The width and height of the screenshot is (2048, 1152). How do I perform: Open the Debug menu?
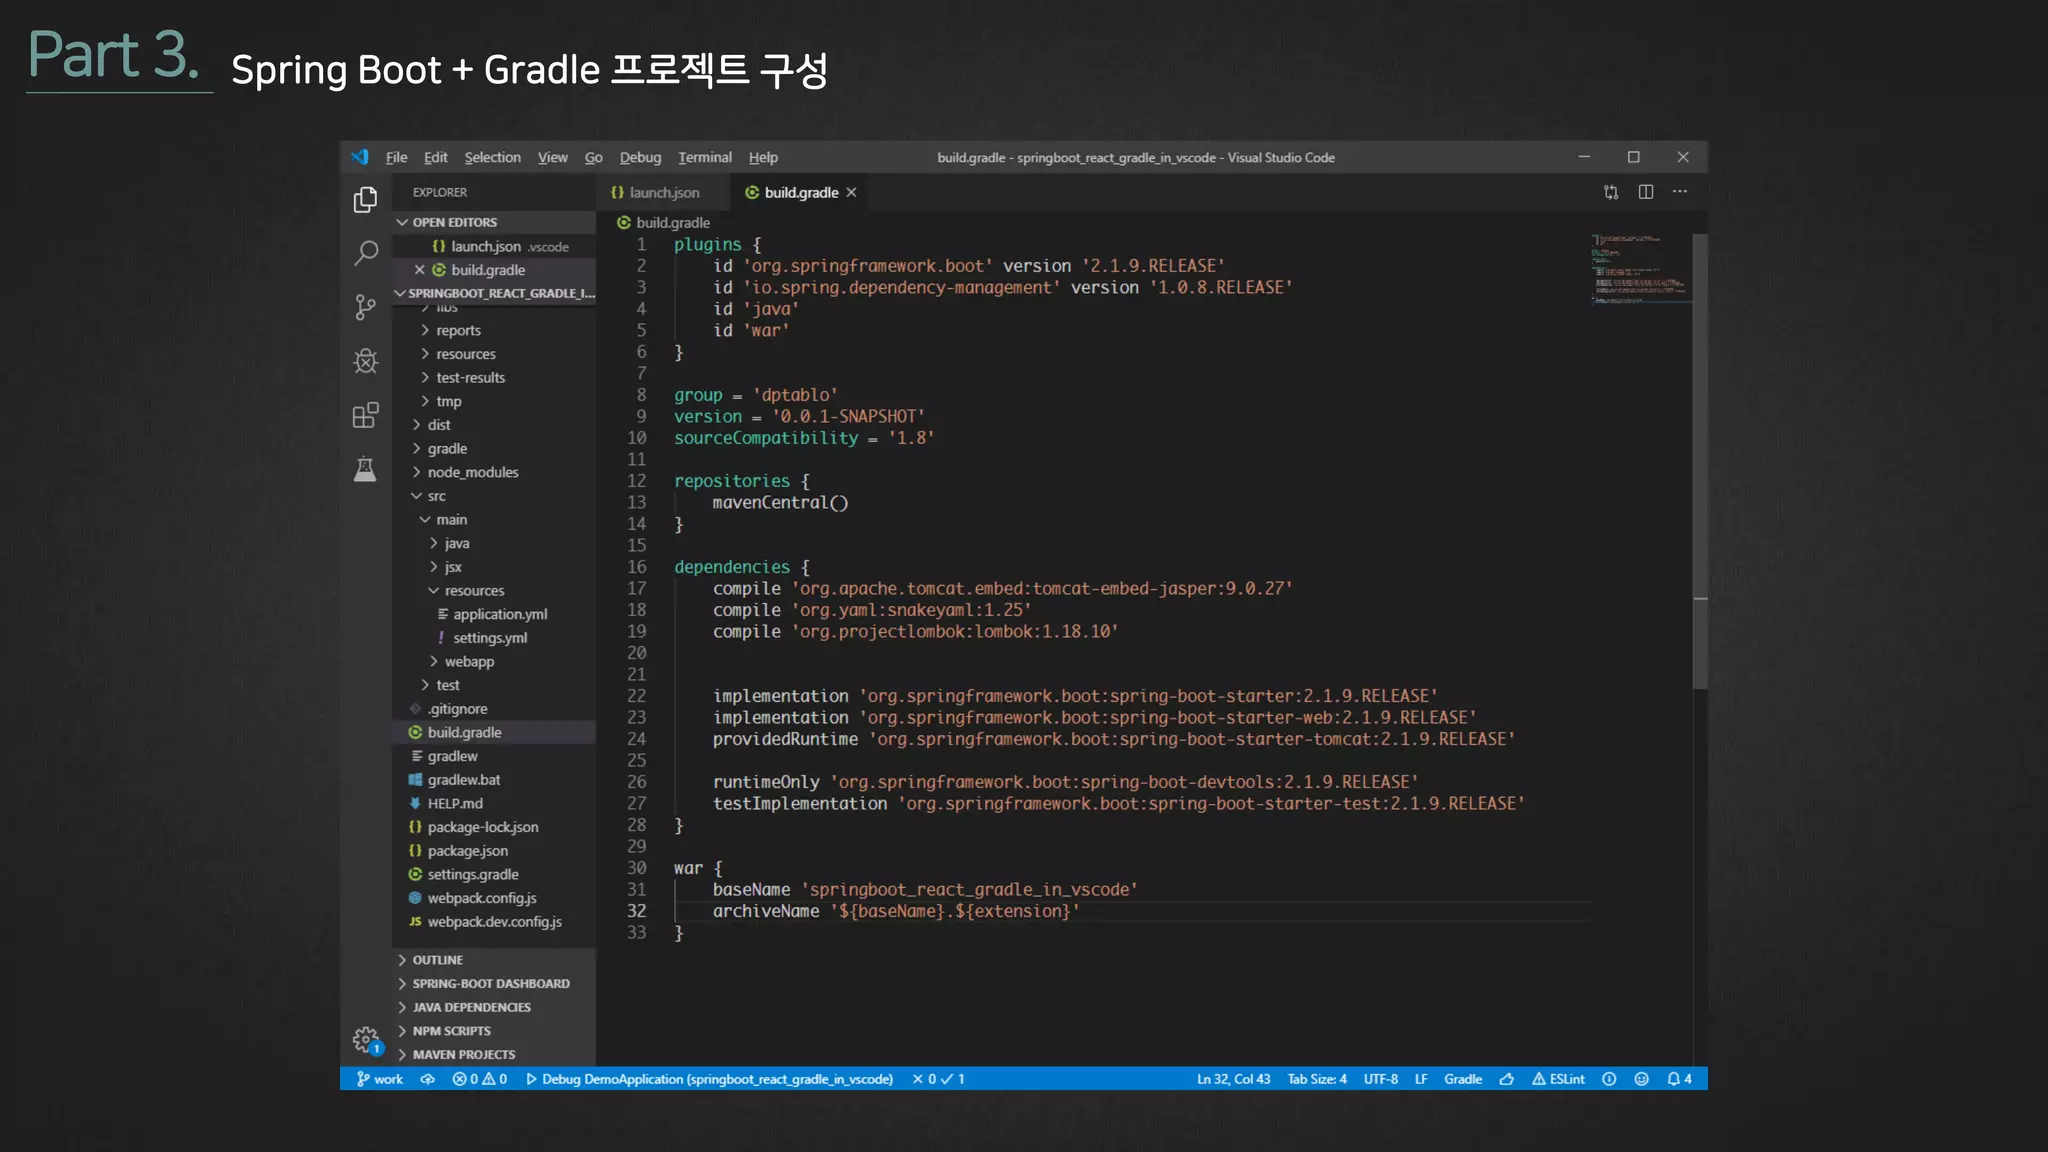pos(640,158)
